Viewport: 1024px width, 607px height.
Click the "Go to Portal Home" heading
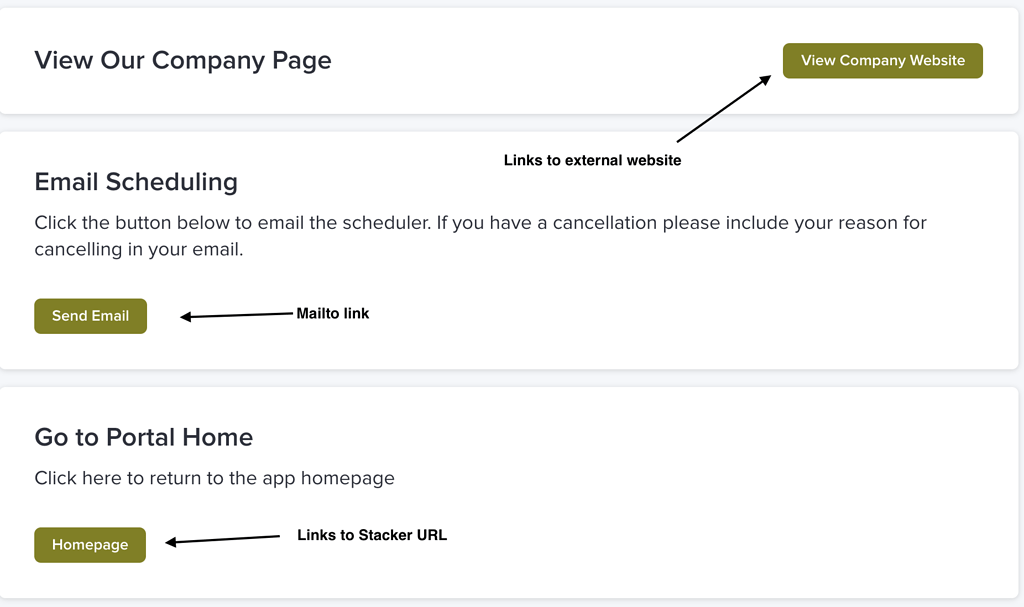pyautogui.click(x=143, y=437)
